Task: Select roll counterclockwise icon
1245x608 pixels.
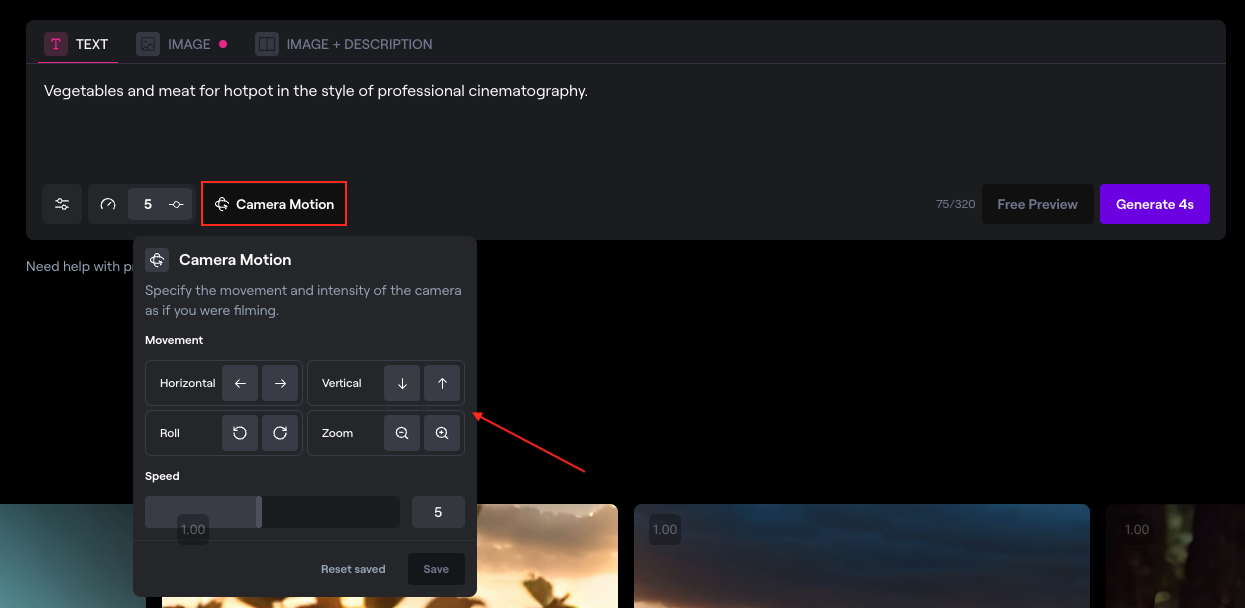Action: click(x=240, y=433)
